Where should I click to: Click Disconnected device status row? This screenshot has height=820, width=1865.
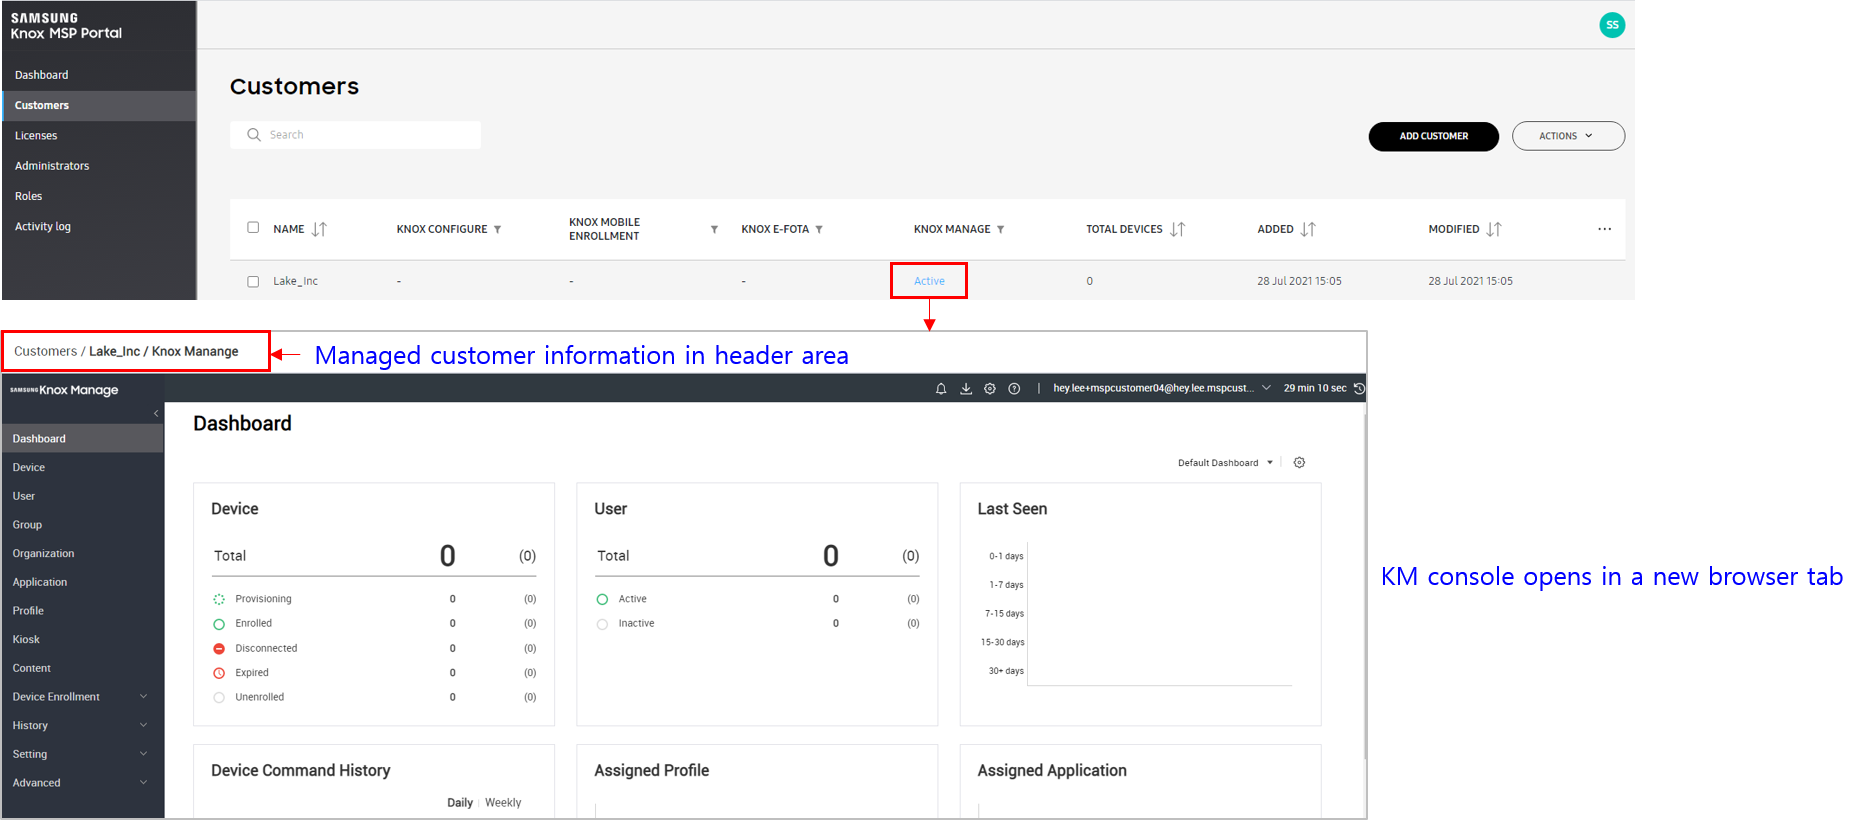pyautogui.click(x=375, y=649)
